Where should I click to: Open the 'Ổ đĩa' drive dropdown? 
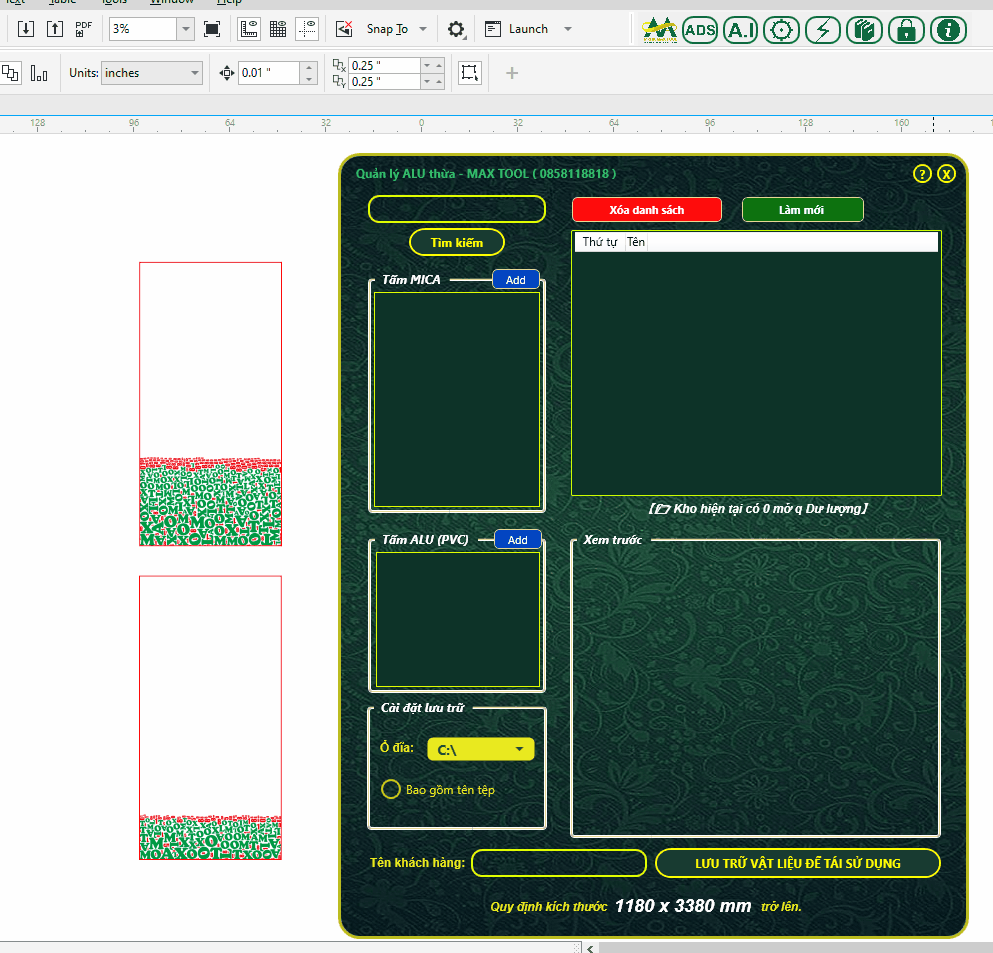481,750
